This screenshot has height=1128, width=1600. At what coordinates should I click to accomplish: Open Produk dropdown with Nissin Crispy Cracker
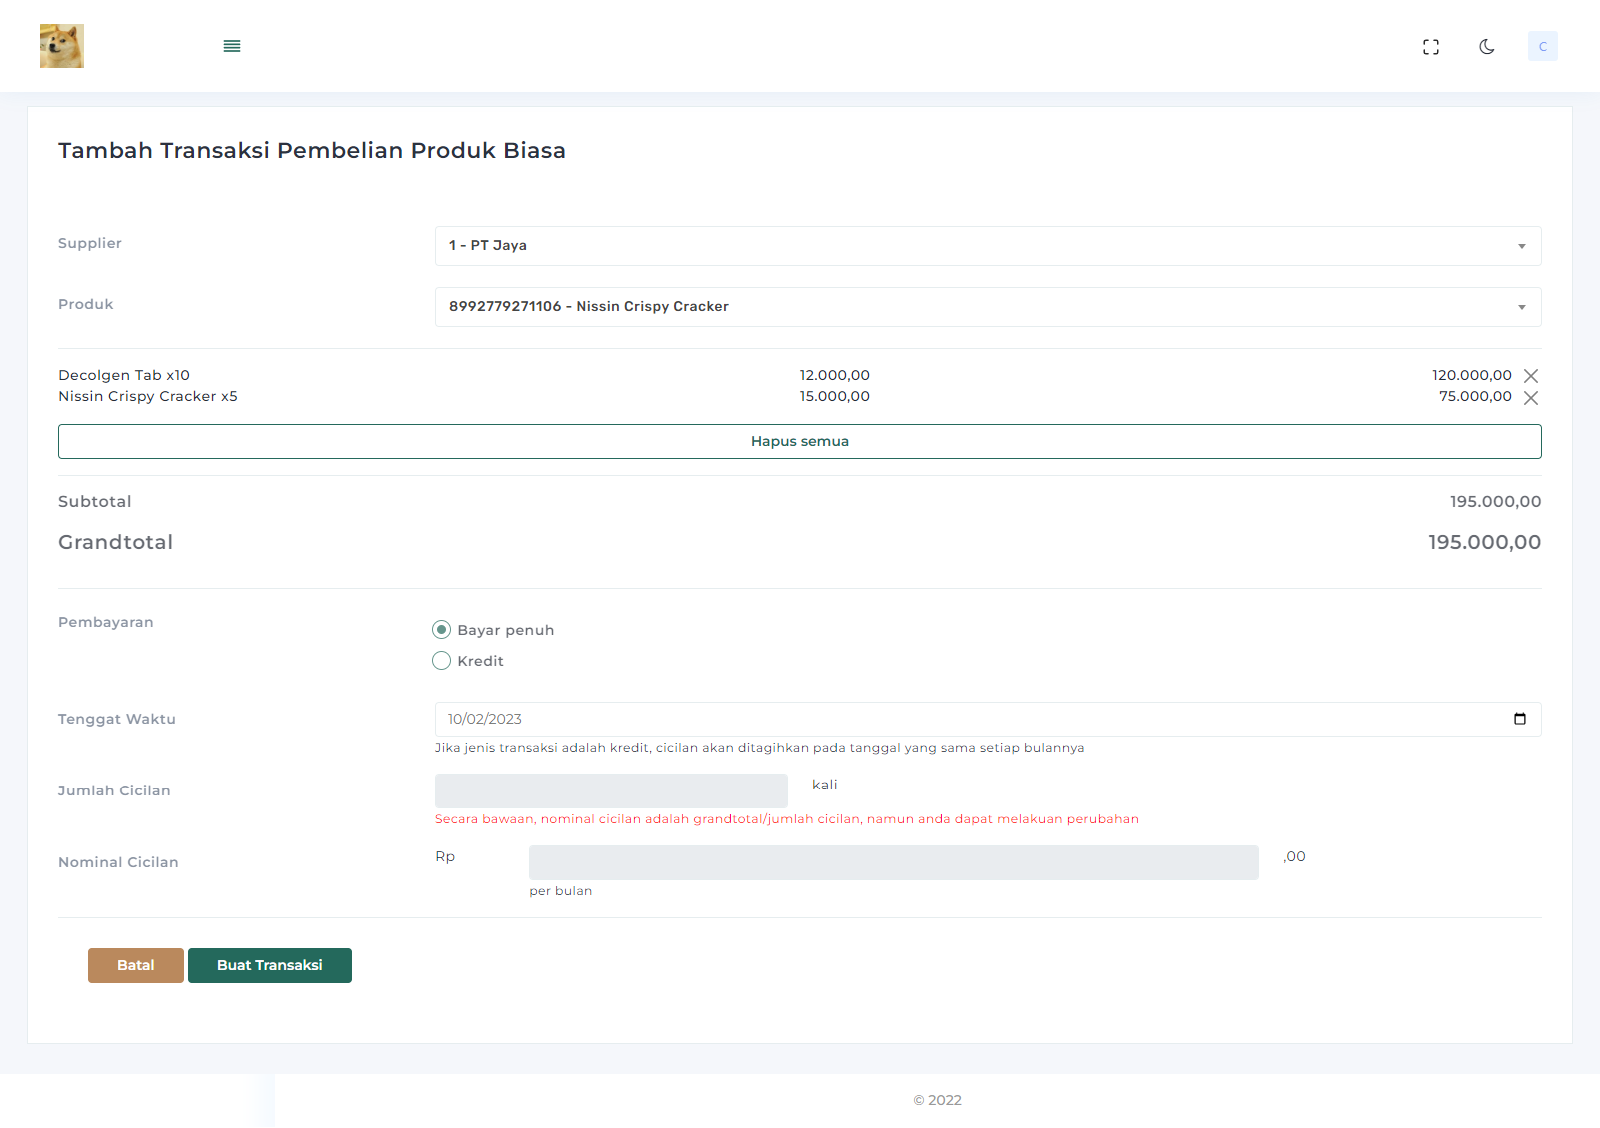(980, 307)
